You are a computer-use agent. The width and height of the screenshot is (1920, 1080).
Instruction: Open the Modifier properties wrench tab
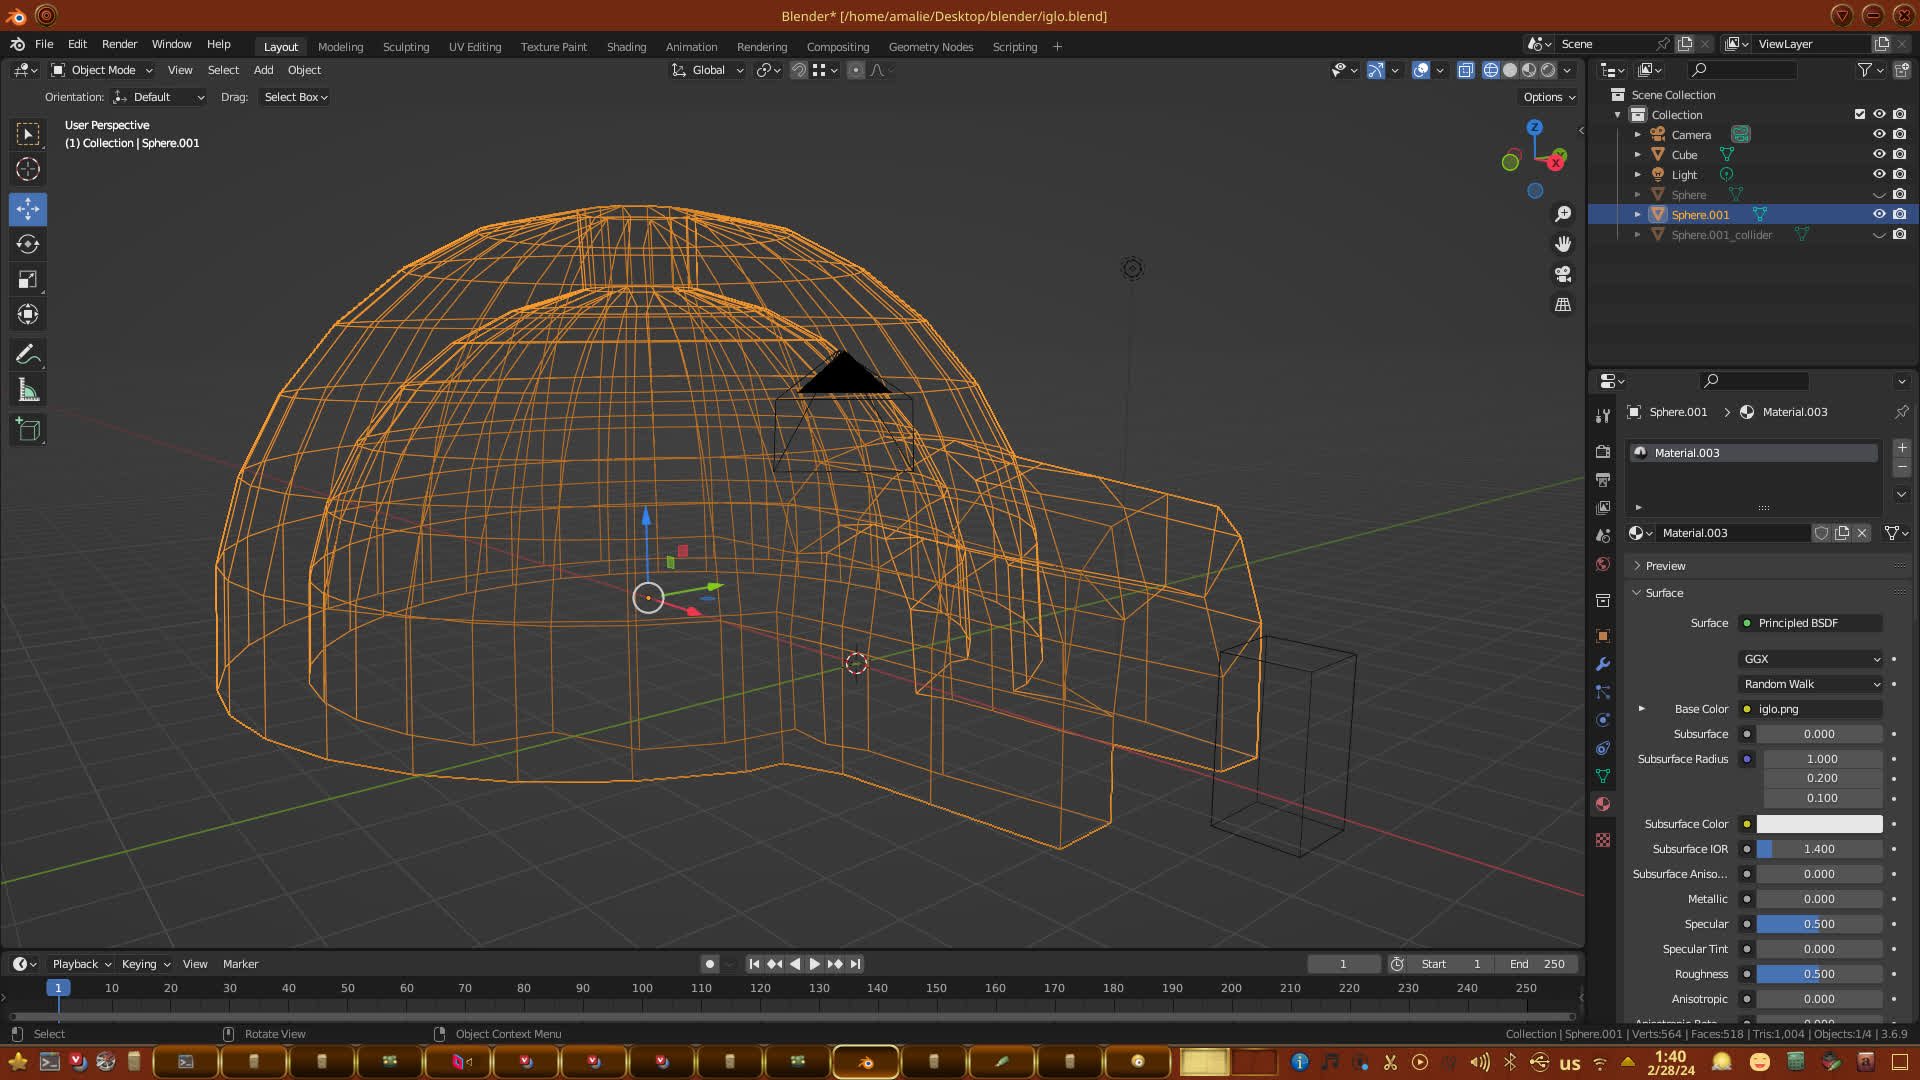pyautogui.click(x=1603, y=664)
